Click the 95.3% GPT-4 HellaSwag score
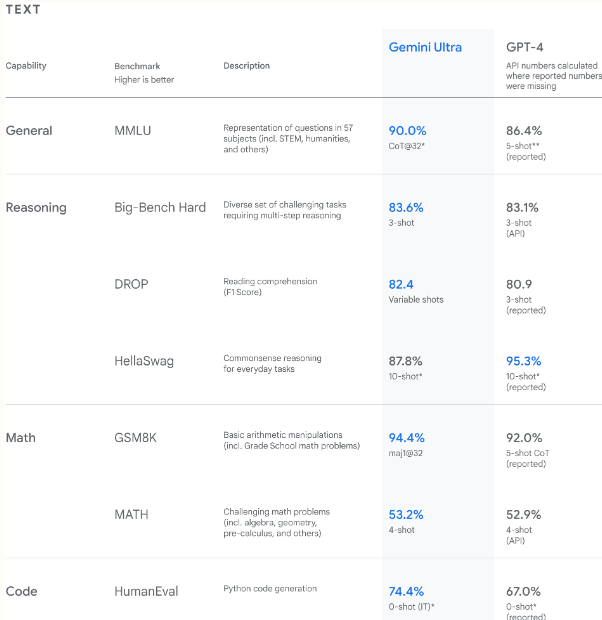602x620 pixels. (x=524, y=361)
